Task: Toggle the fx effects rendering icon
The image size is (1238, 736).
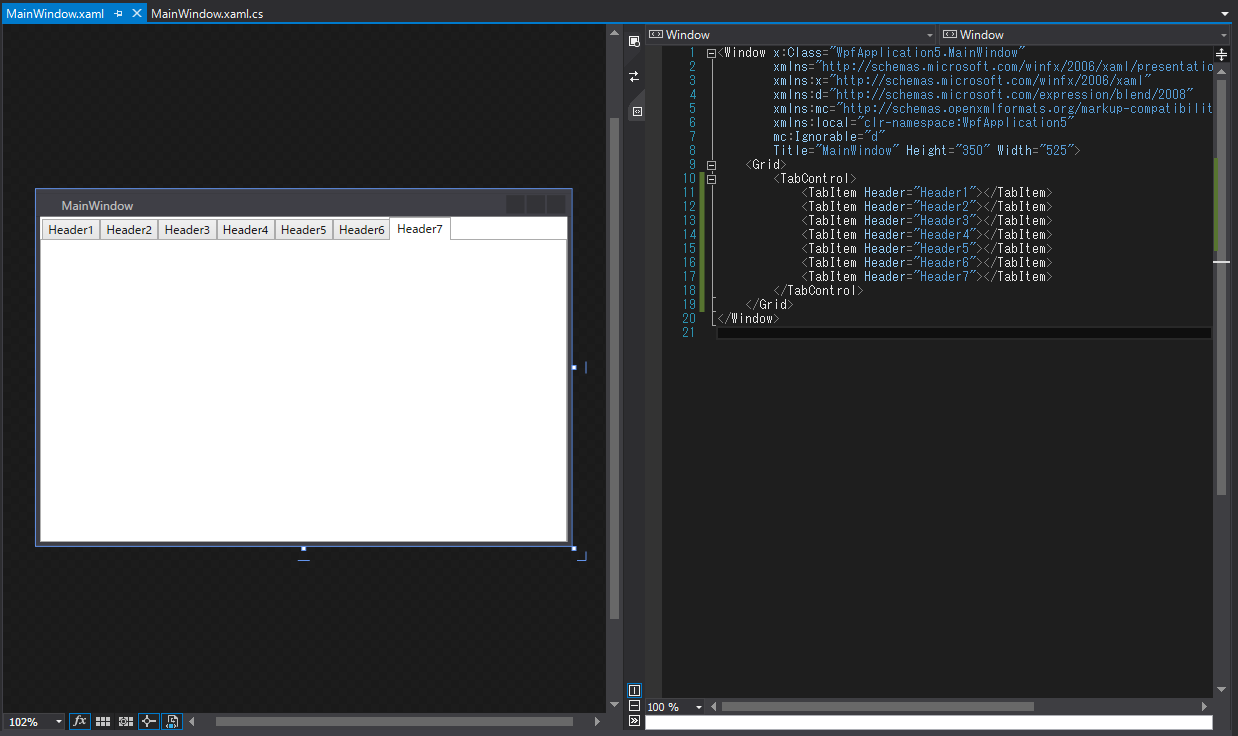Action: [x=79, y=720]
